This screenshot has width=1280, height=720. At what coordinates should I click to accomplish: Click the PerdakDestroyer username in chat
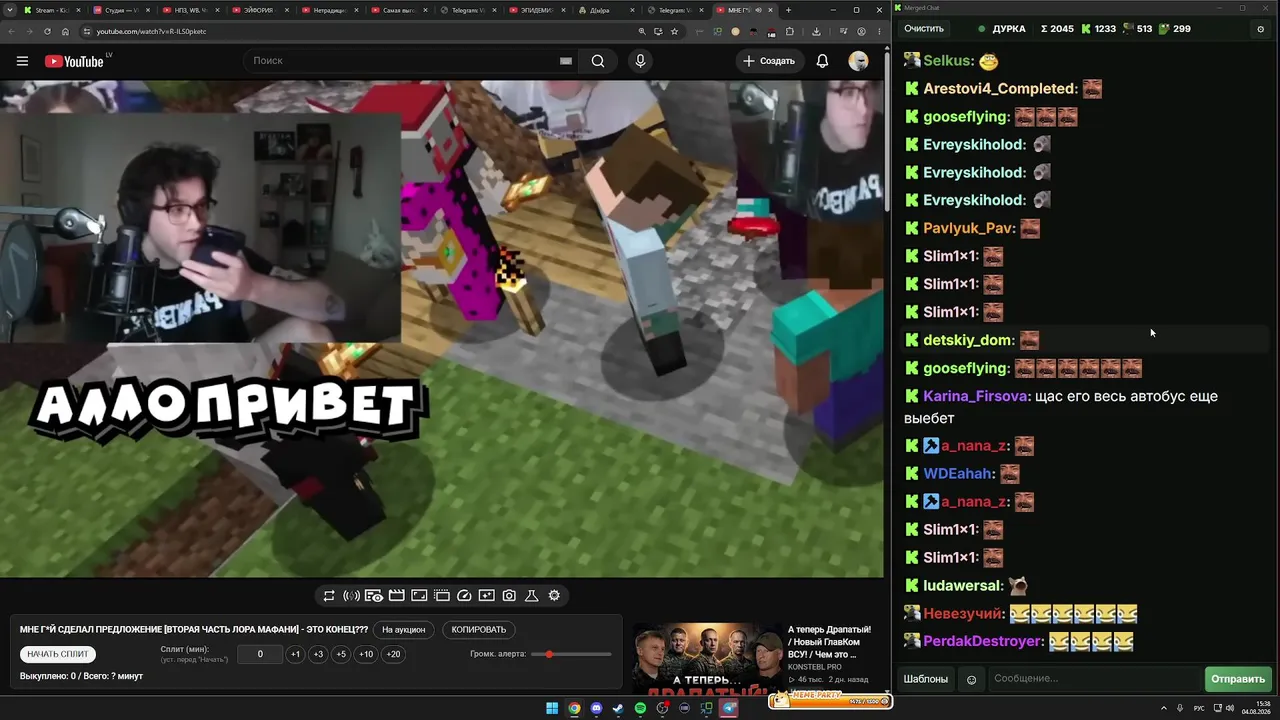[982, 641]
